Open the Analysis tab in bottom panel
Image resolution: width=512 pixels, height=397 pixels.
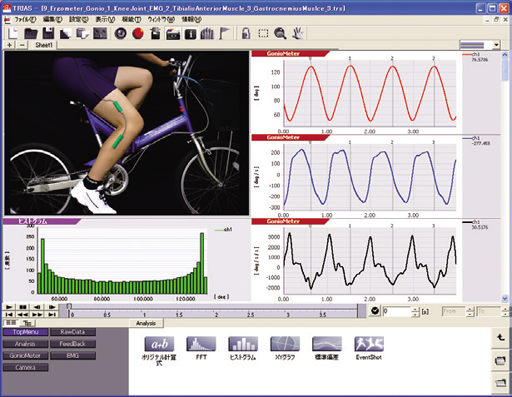click(x=146, y=323)
